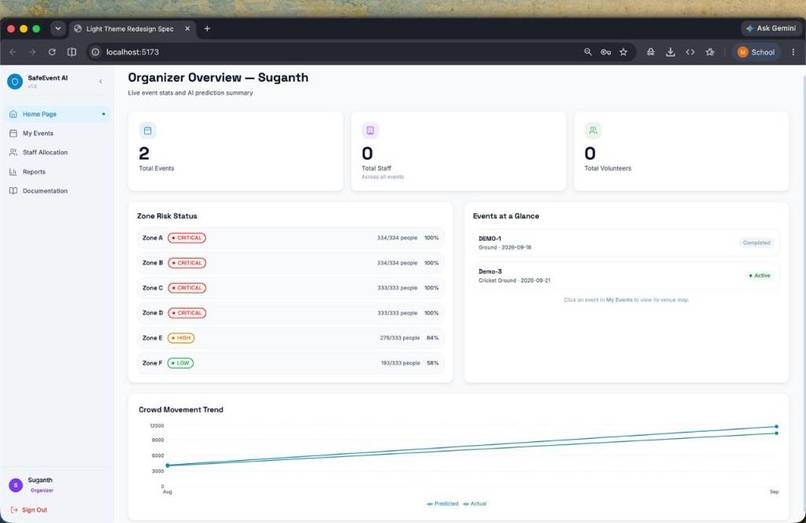Click the Staff Allocation people icon
806x523 pixels.
[x=13, y=152]
